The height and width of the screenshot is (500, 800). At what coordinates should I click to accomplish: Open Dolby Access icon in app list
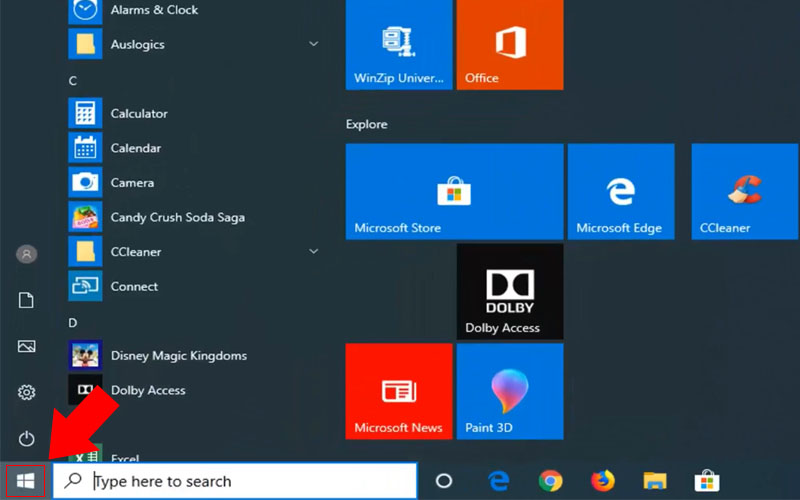tap(85, 390)
